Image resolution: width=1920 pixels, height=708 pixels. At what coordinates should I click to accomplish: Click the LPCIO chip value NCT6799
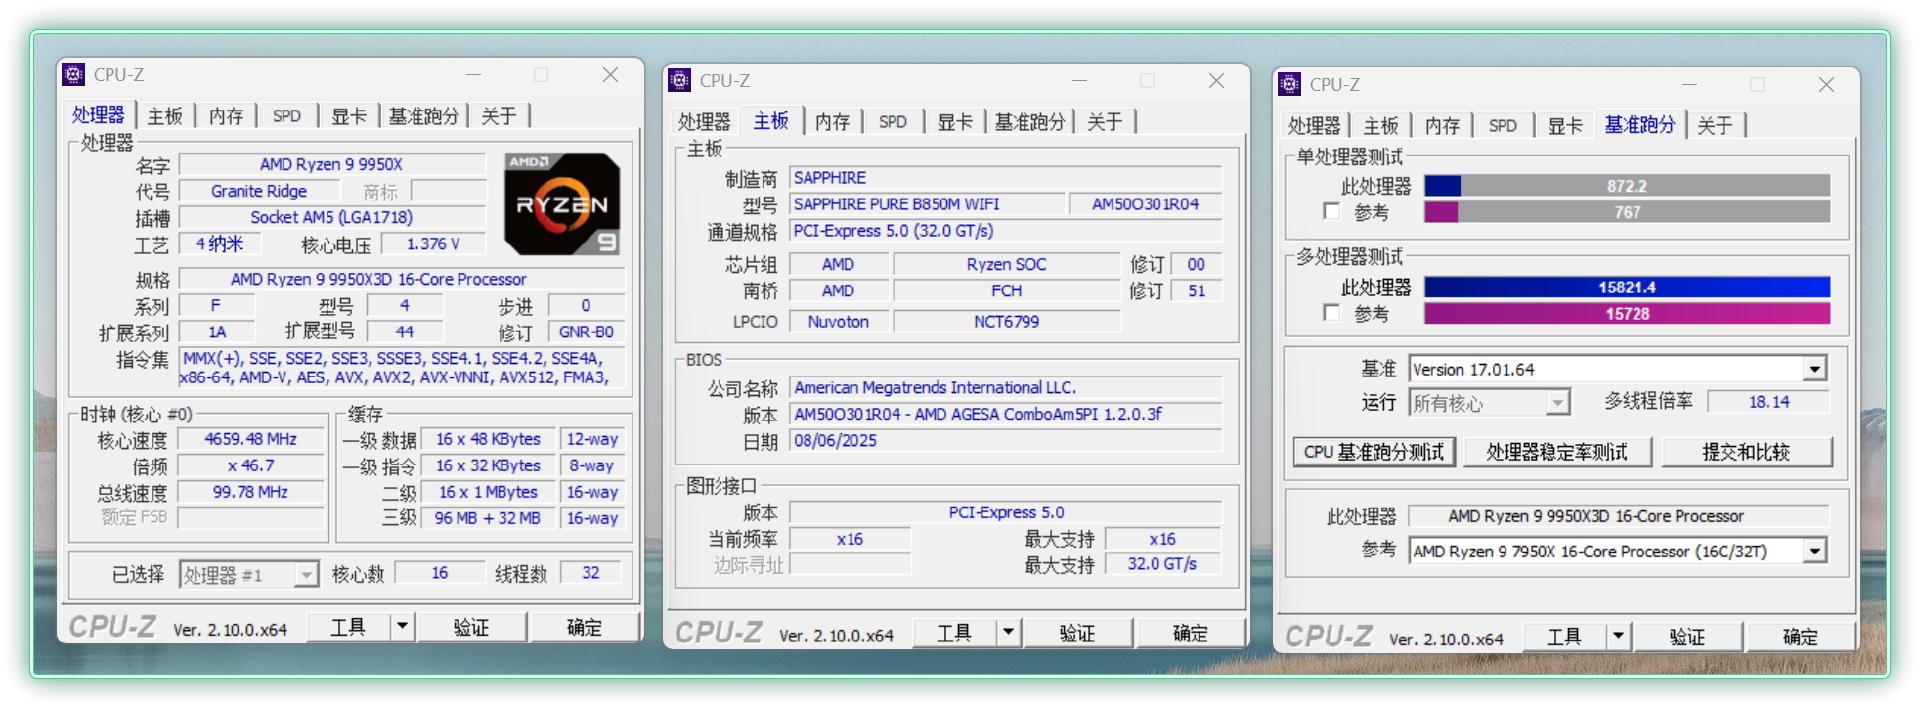(x=1007, y=322)
